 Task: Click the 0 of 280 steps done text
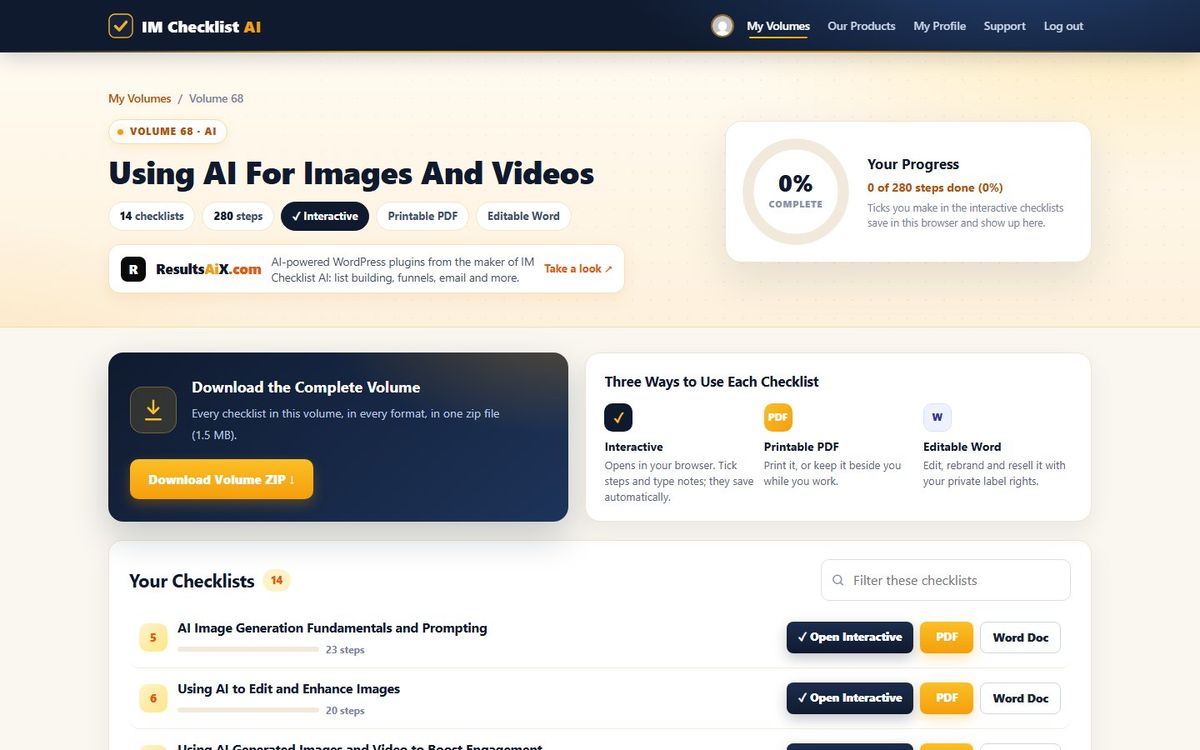click(935, 187)
